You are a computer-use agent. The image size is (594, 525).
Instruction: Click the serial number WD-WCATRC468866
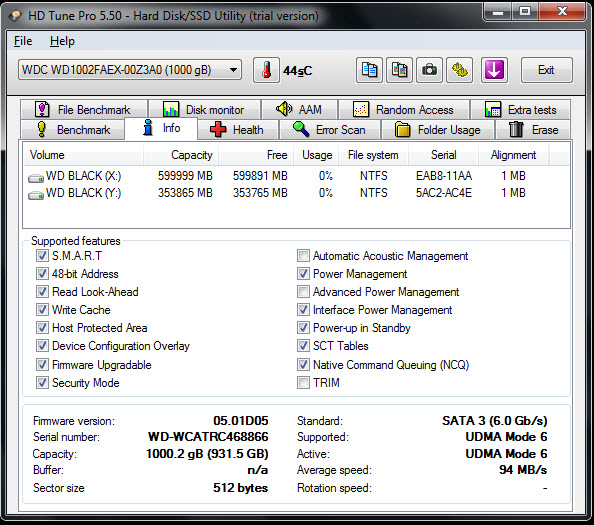(x=208, y=437)
